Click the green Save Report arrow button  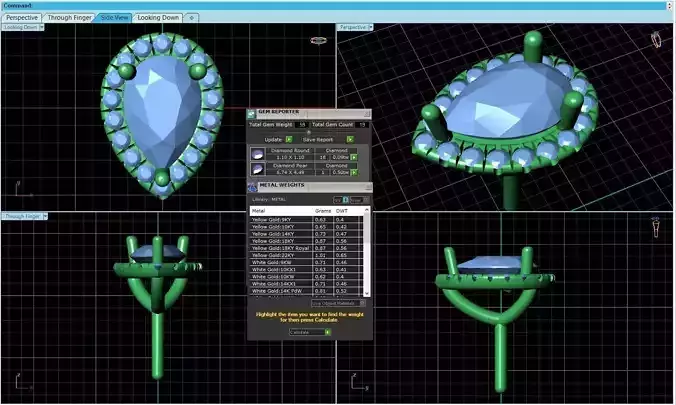[350, 139]
